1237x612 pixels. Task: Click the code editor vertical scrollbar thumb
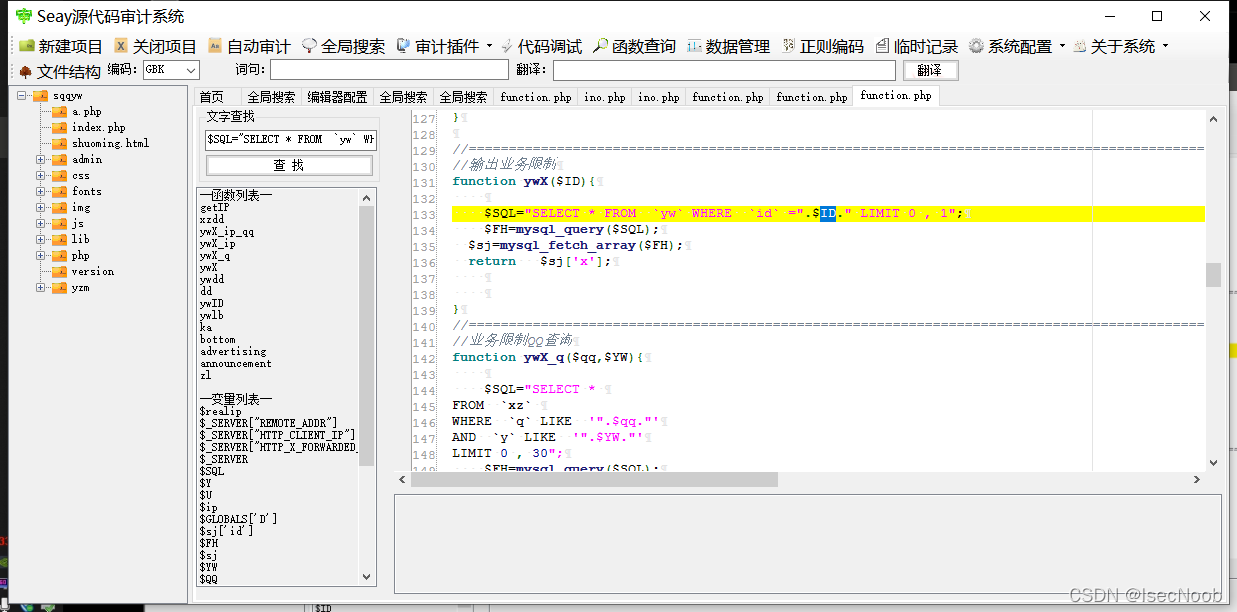pyautogui.click(x=1213, y=275)
